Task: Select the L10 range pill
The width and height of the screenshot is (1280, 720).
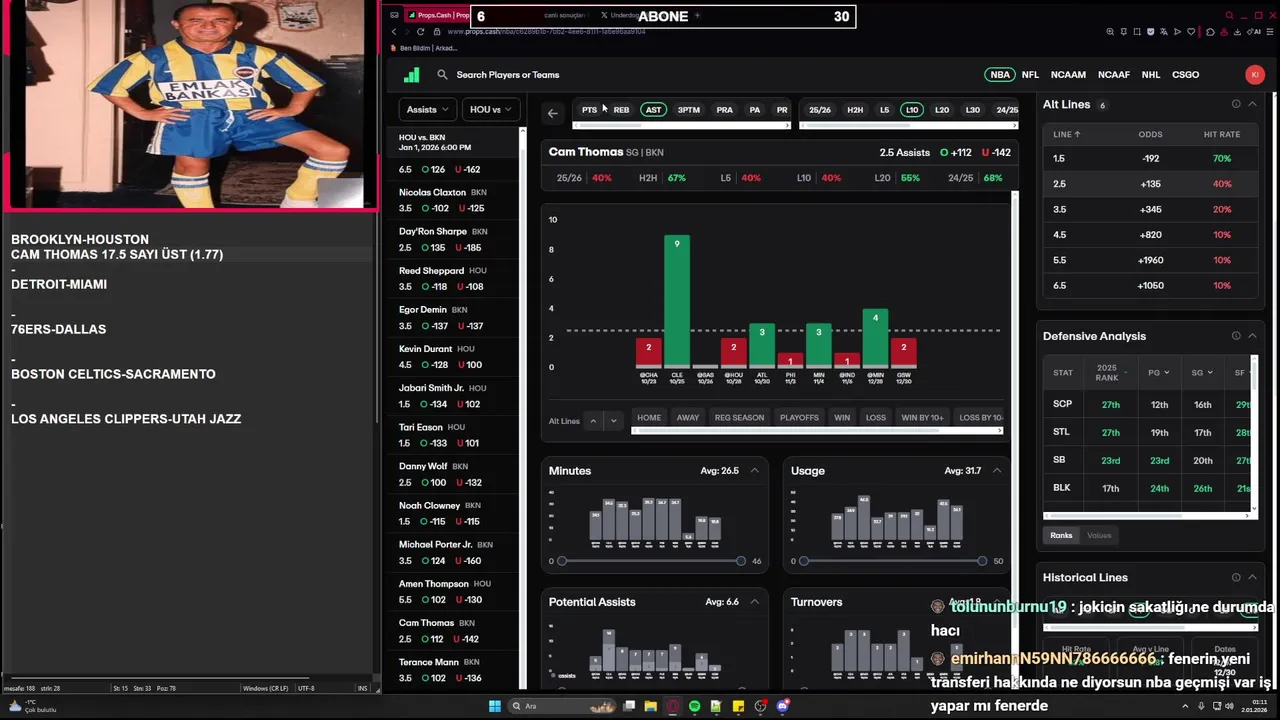Action: pos(911,110)
